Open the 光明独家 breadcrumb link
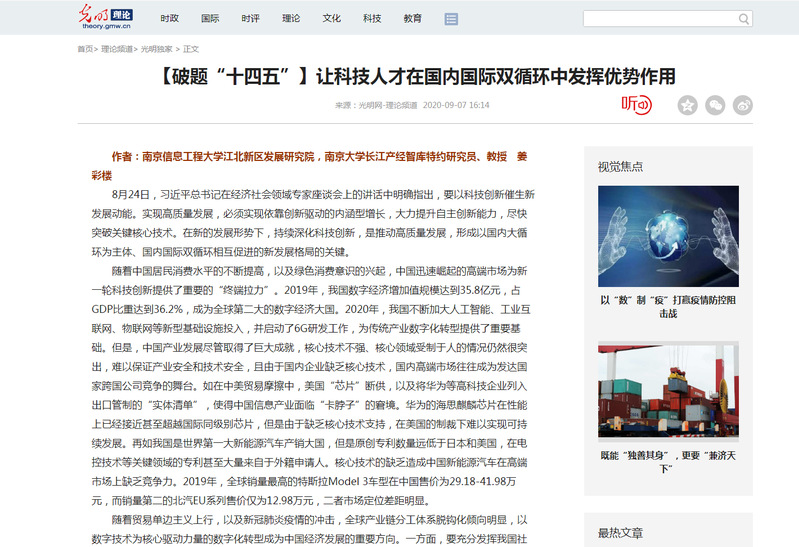Screen dimensions: 799x547 pos(156,48)
